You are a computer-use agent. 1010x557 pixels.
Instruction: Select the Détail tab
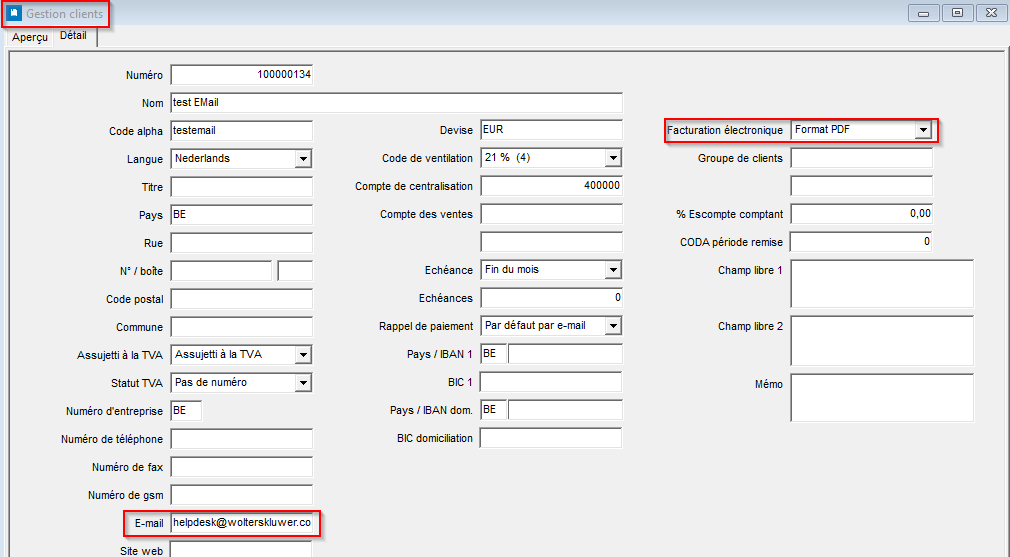pos(73,36)
